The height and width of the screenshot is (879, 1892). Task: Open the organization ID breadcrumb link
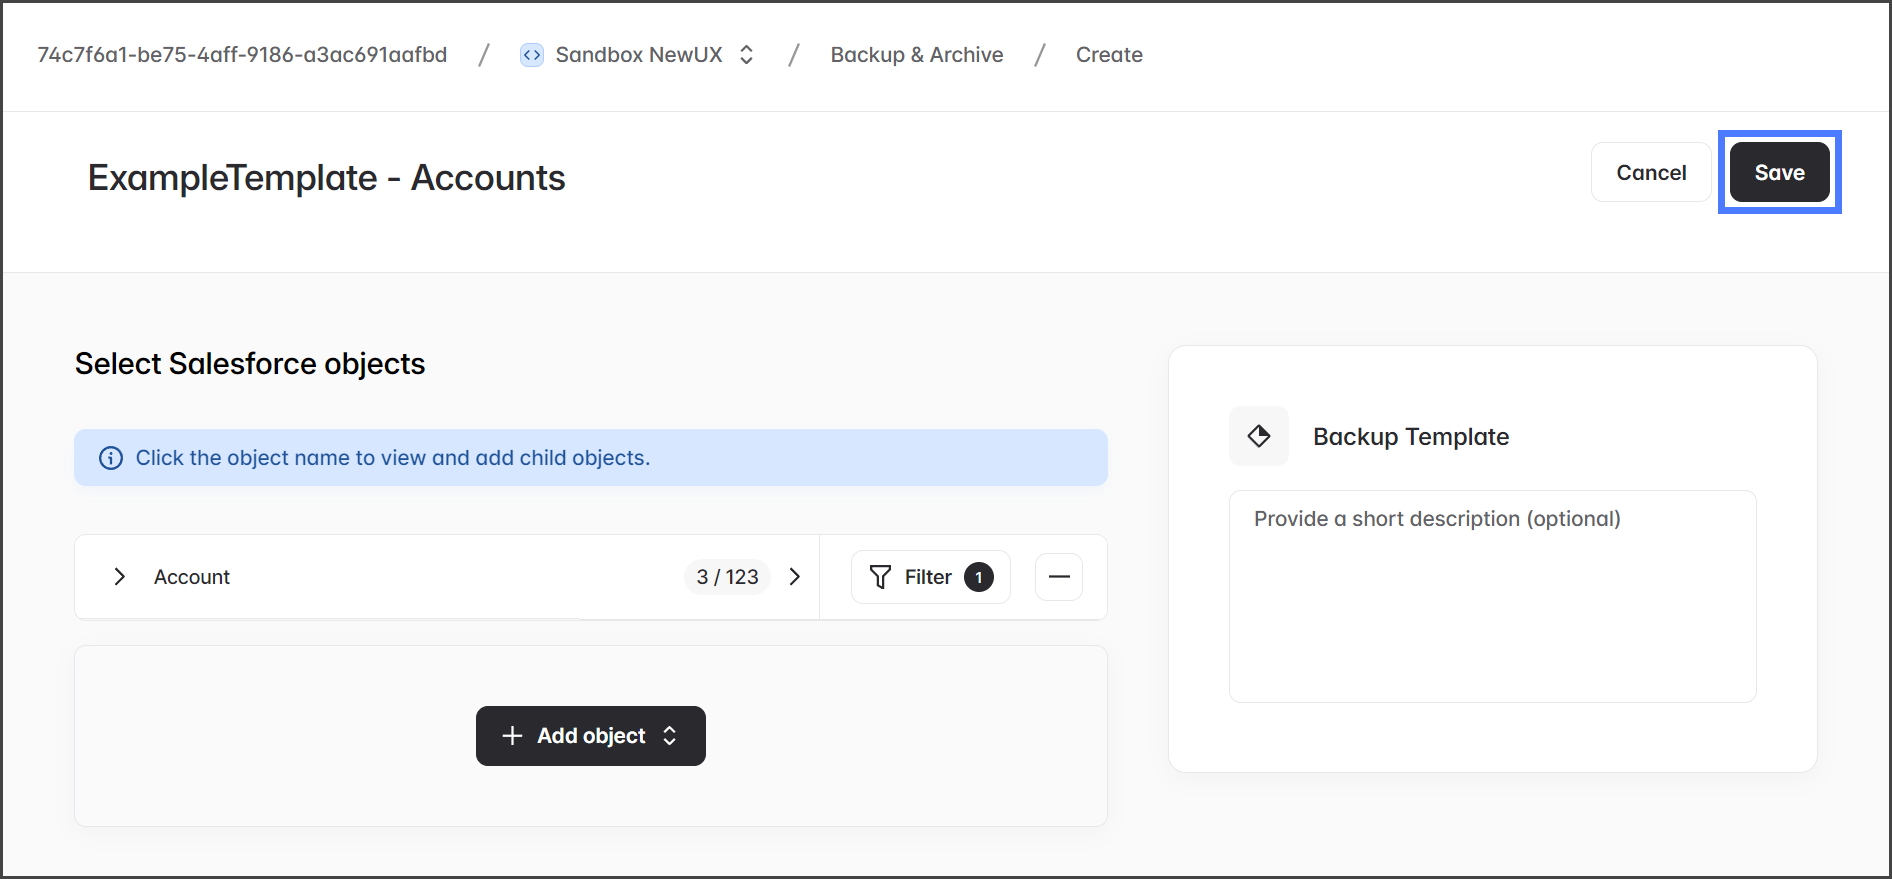[242, 55]
